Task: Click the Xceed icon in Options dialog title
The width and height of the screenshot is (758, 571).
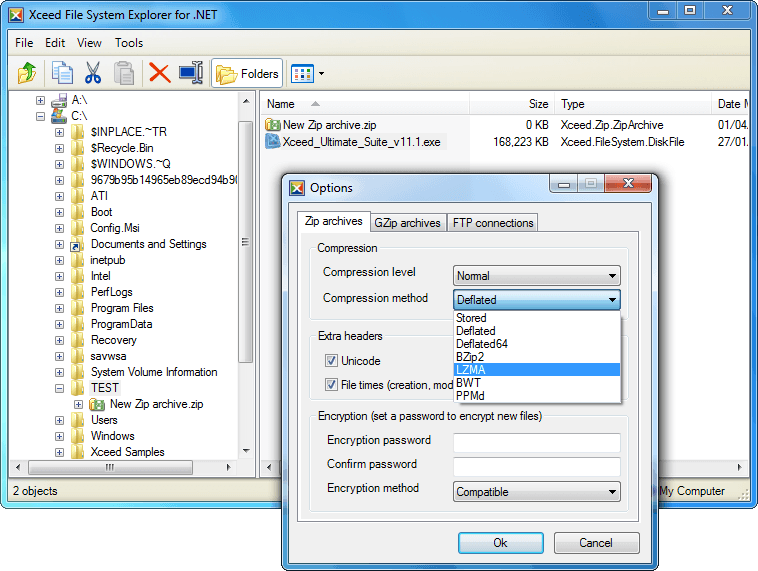Action: point(297,188)
